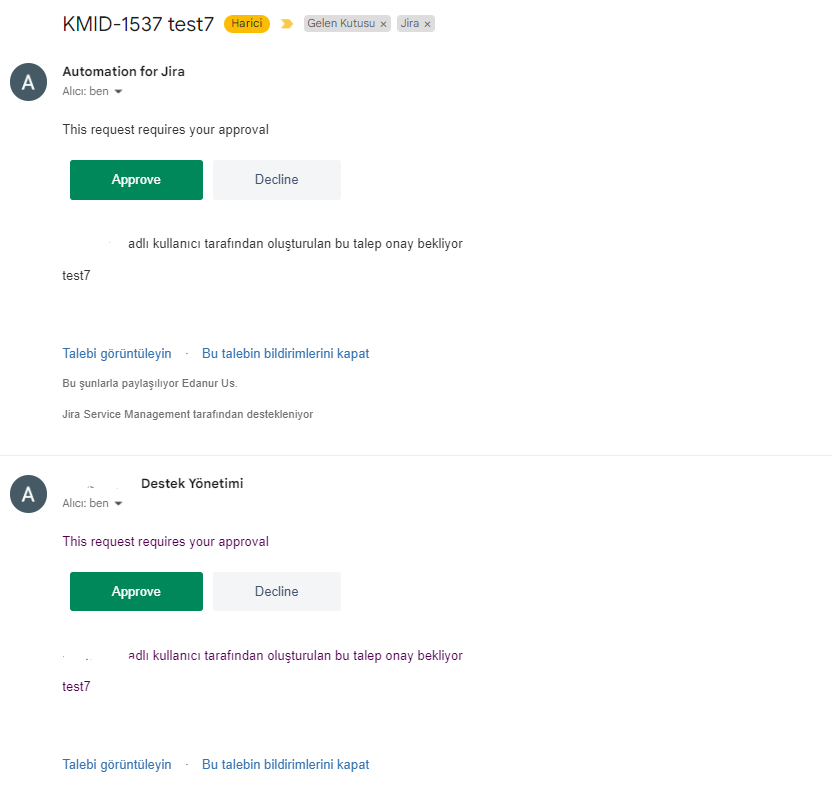Screen dimensions: 832x790
Task: Click the Automation for Jira sender name
Action: (x=124, y=72)
